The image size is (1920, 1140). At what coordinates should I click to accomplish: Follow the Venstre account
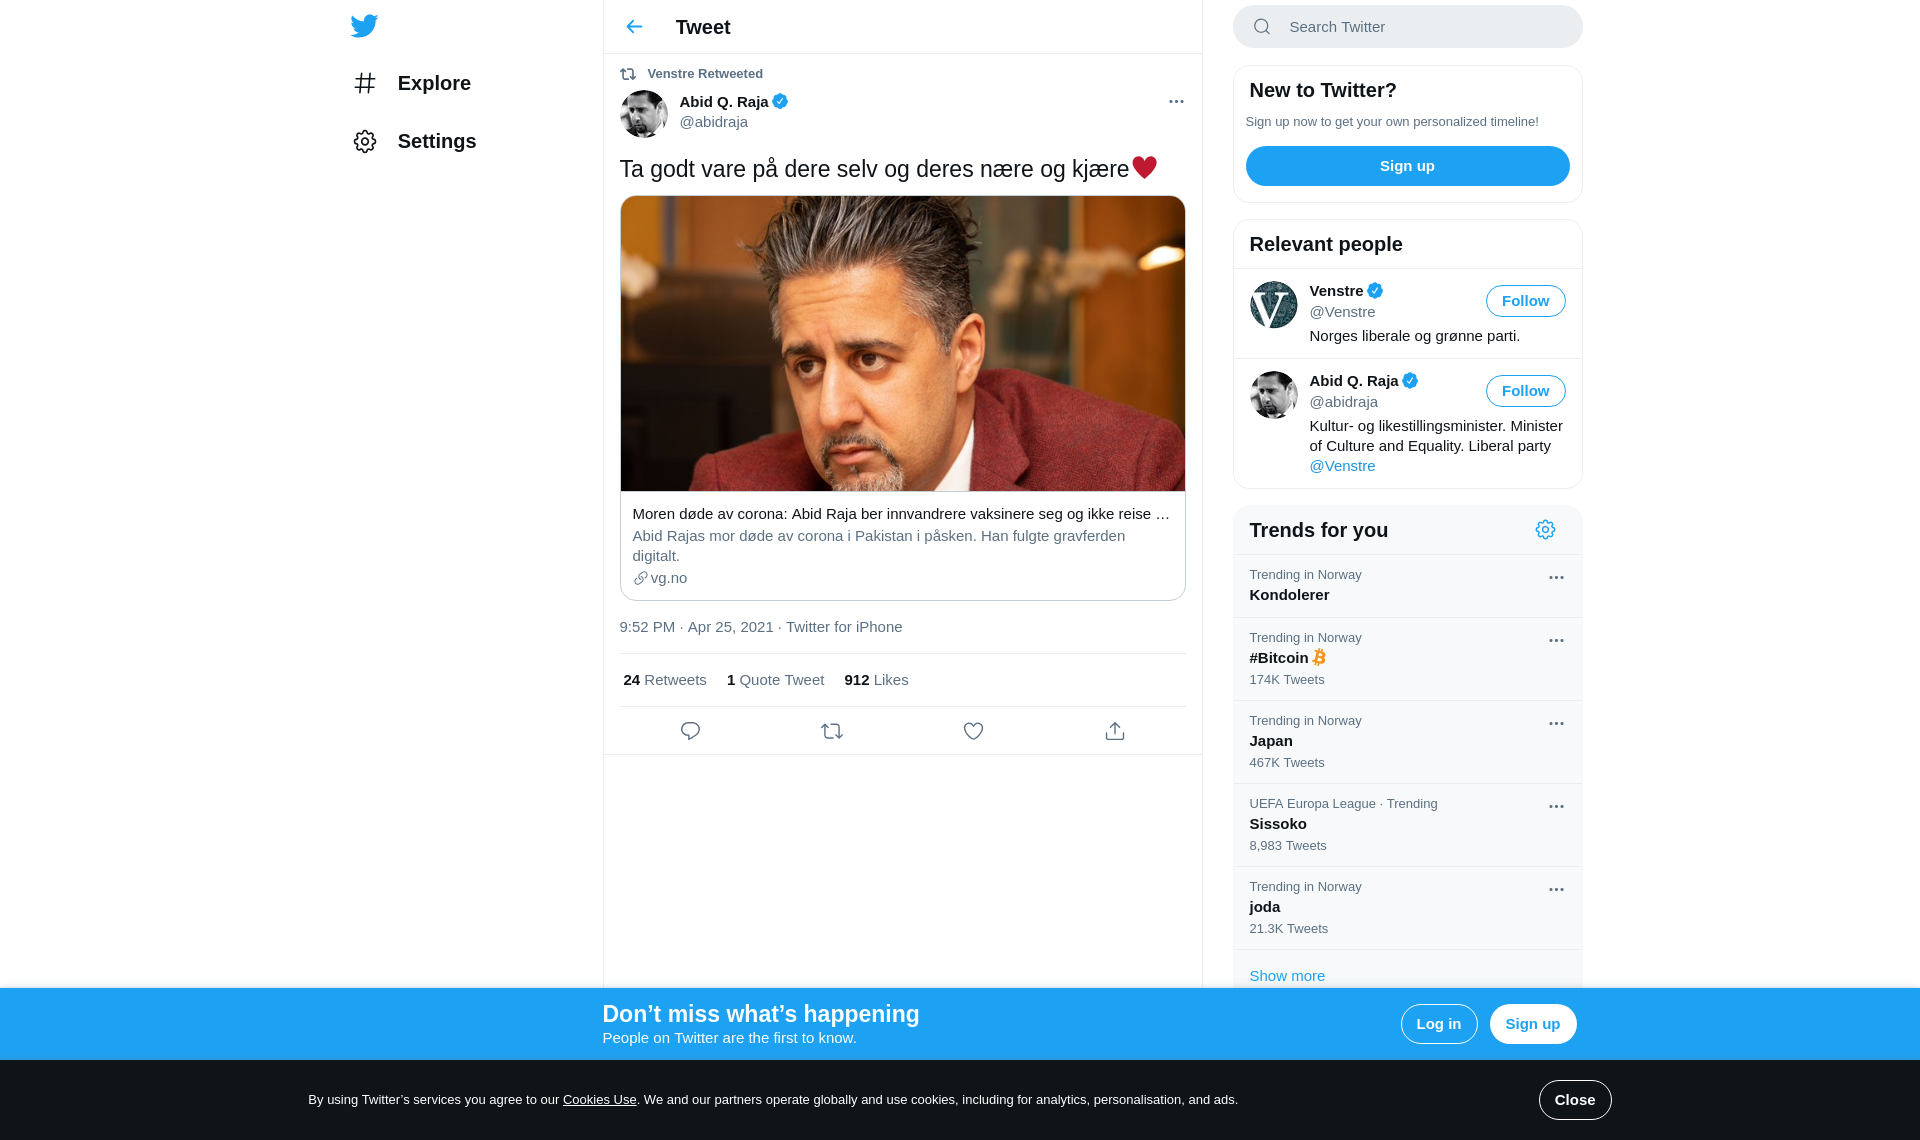(1525, 301)
